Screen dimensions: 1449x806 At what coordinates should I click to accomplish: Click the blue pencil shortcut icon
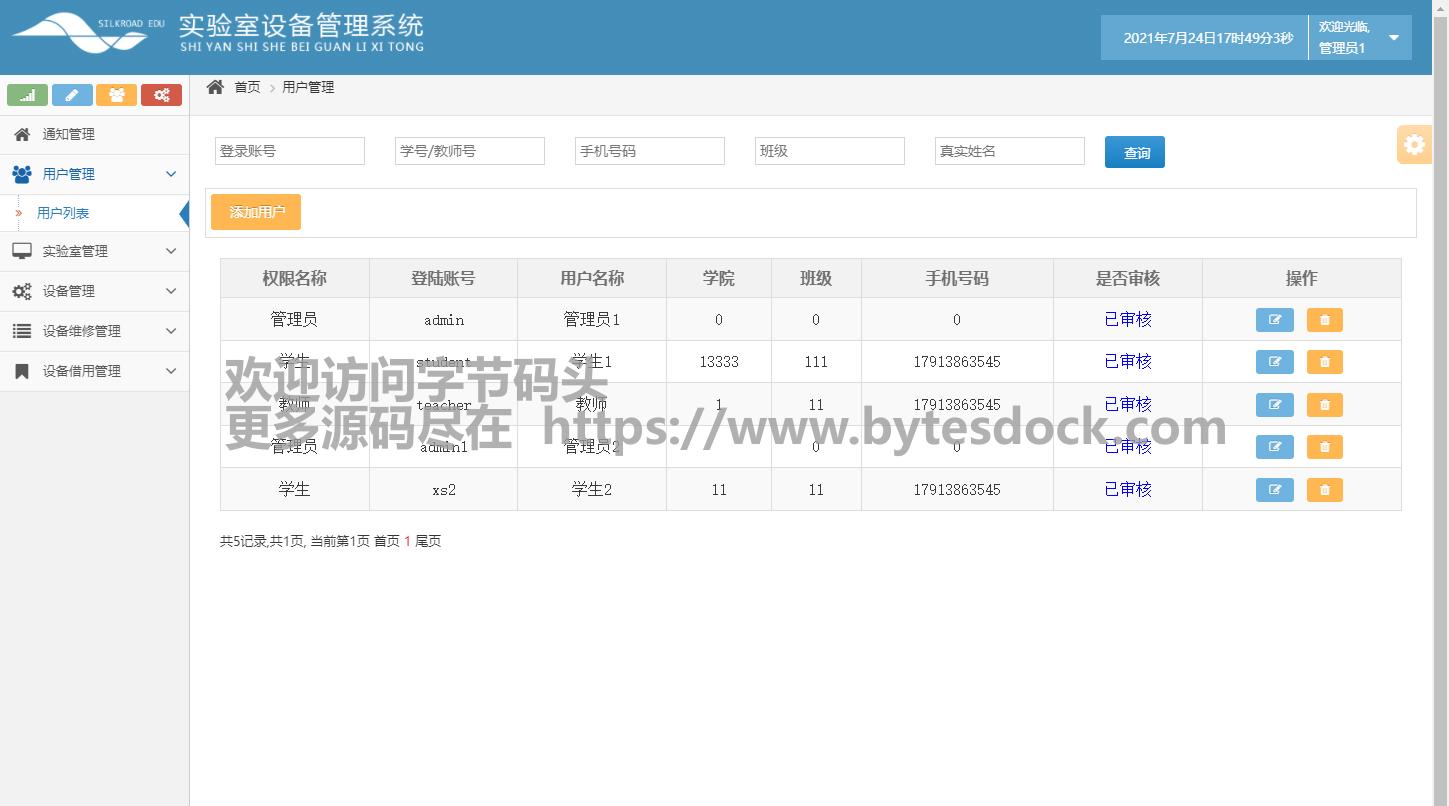tap(72, 95)
